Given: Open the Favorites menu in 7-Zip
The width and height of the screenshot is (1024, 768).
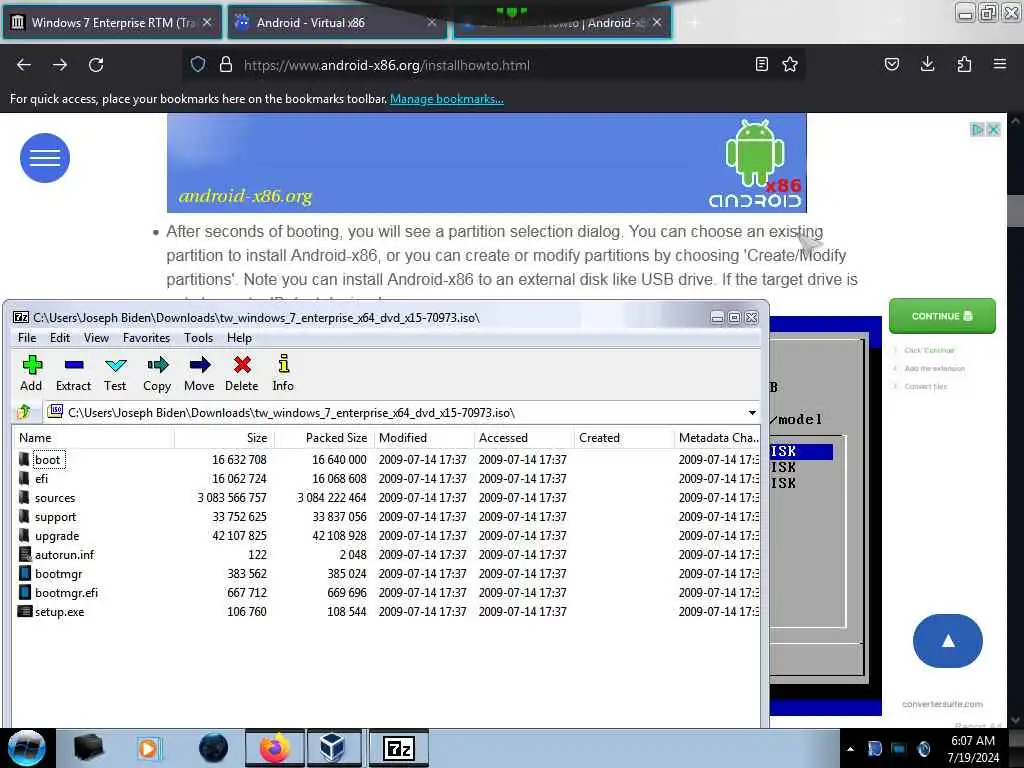Looking at the screenshot, I should (x=146, y=338).
